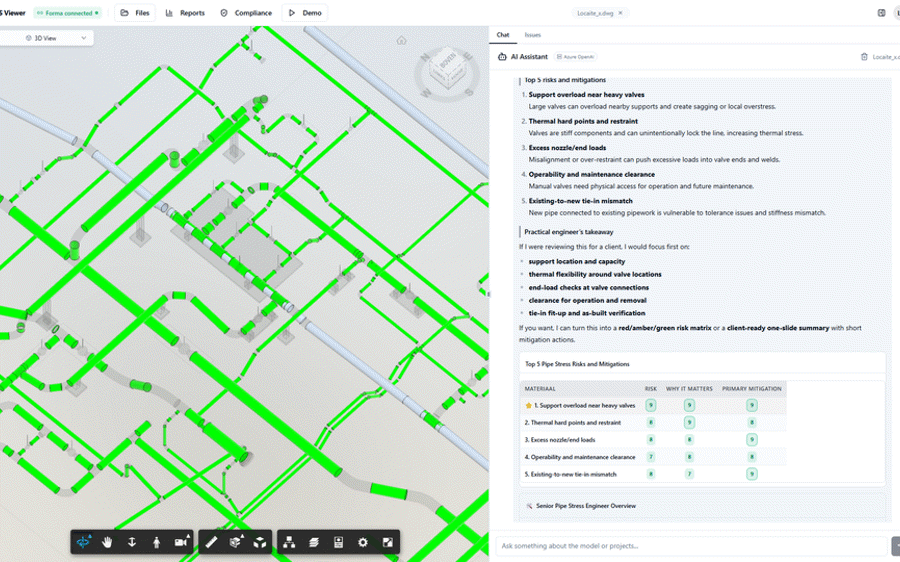Click the Forma connected status badge
The image size is (900, 562).
click(67, 13)
